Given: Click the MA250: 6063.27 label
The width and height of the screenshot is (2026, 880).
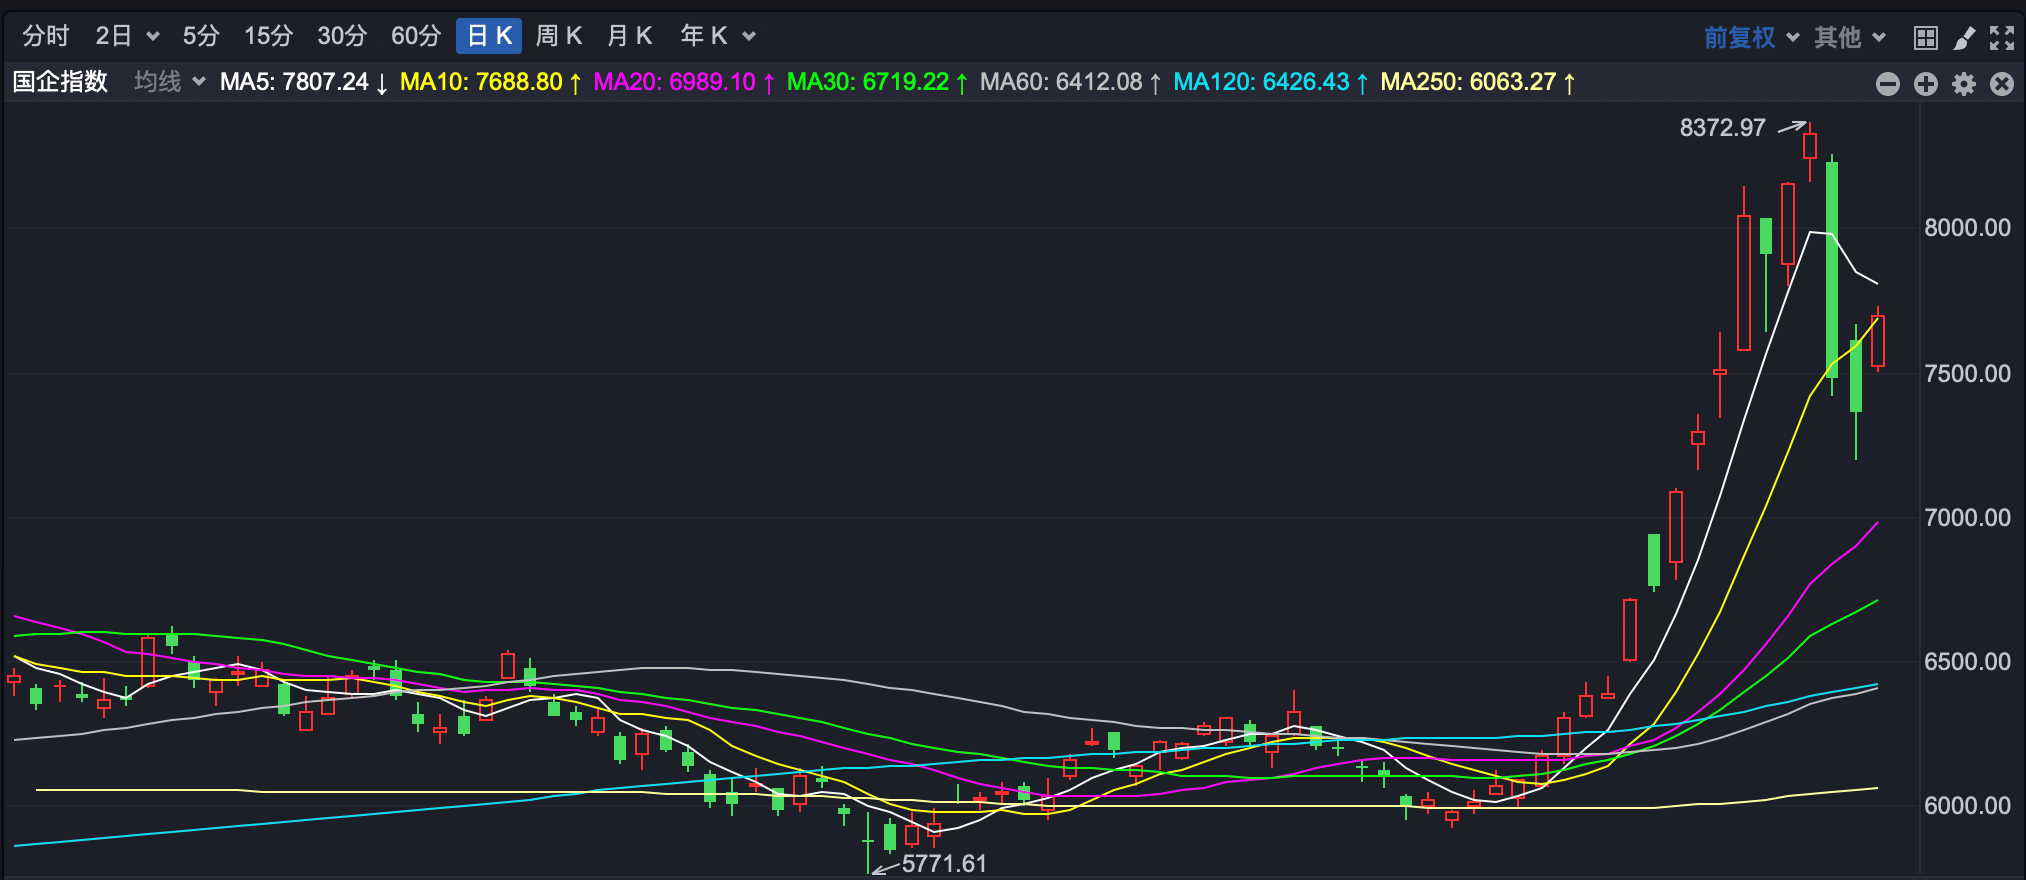Looking at the screenshot, I should click(x=1478, y=82).
